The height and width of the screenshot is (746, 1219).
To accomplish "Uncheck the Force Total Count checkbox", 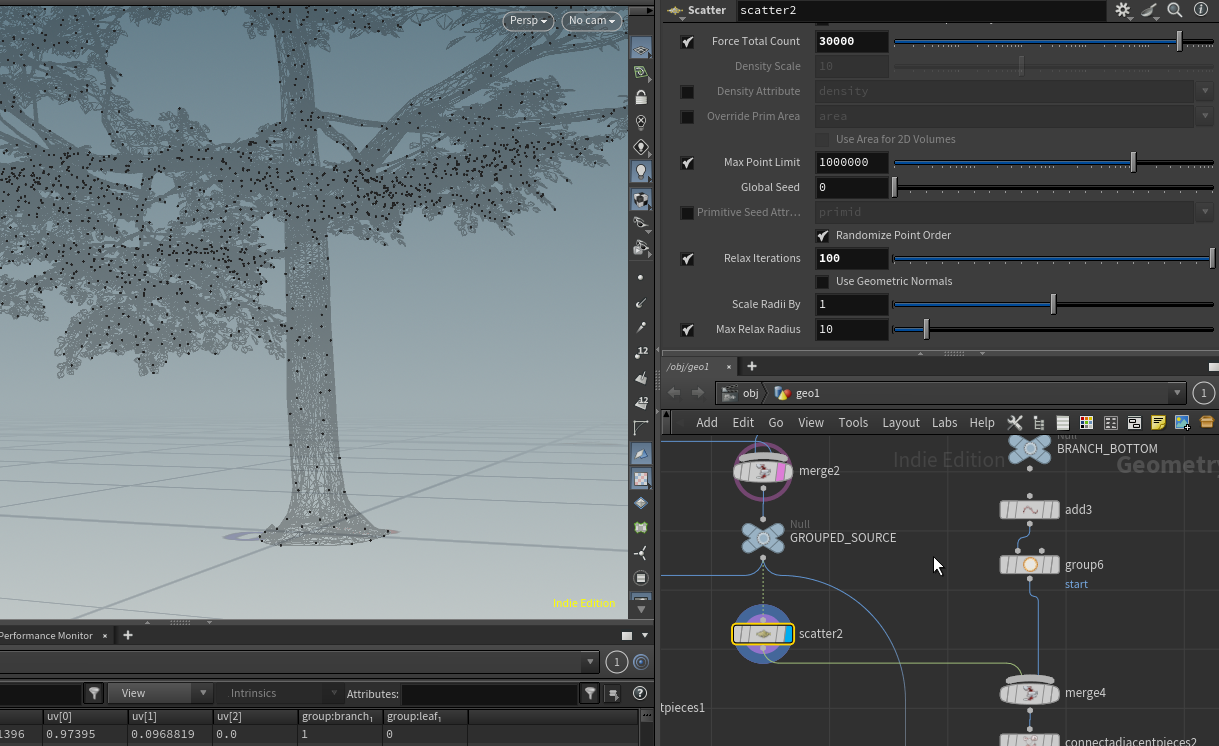I will (687, 42).
